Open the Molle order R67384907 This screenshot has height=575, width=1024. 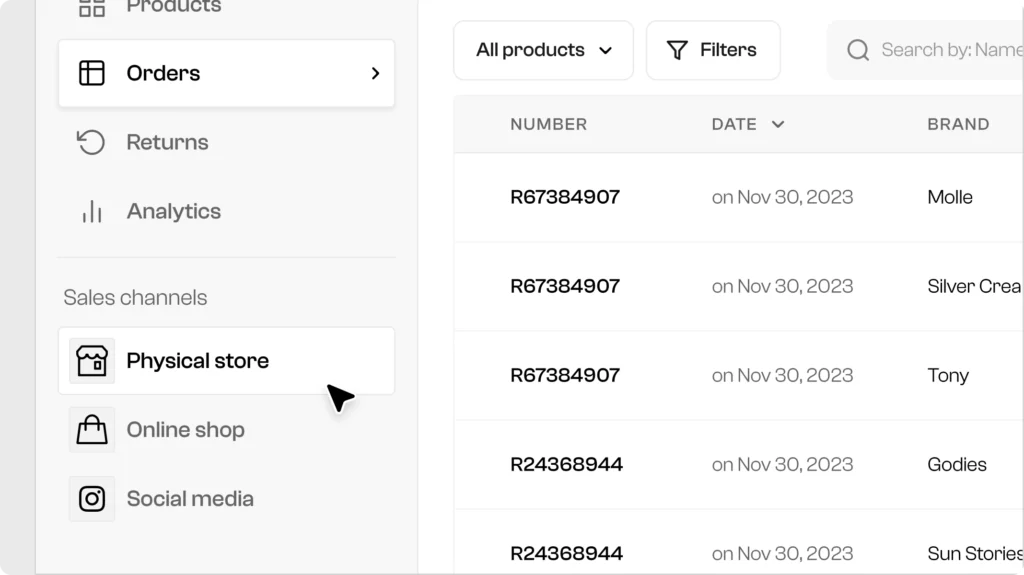[x=565, y=197]
